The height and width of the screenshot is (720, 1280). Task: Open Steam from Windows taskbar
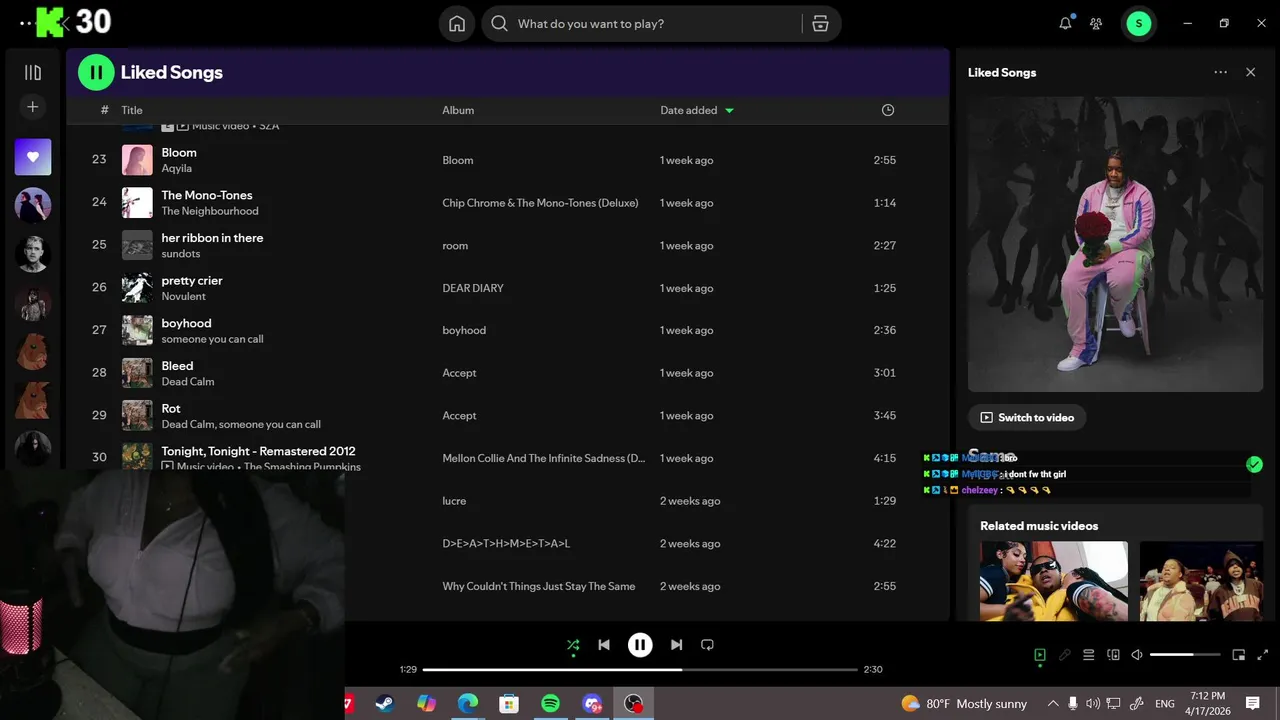(x=385, y=704)
